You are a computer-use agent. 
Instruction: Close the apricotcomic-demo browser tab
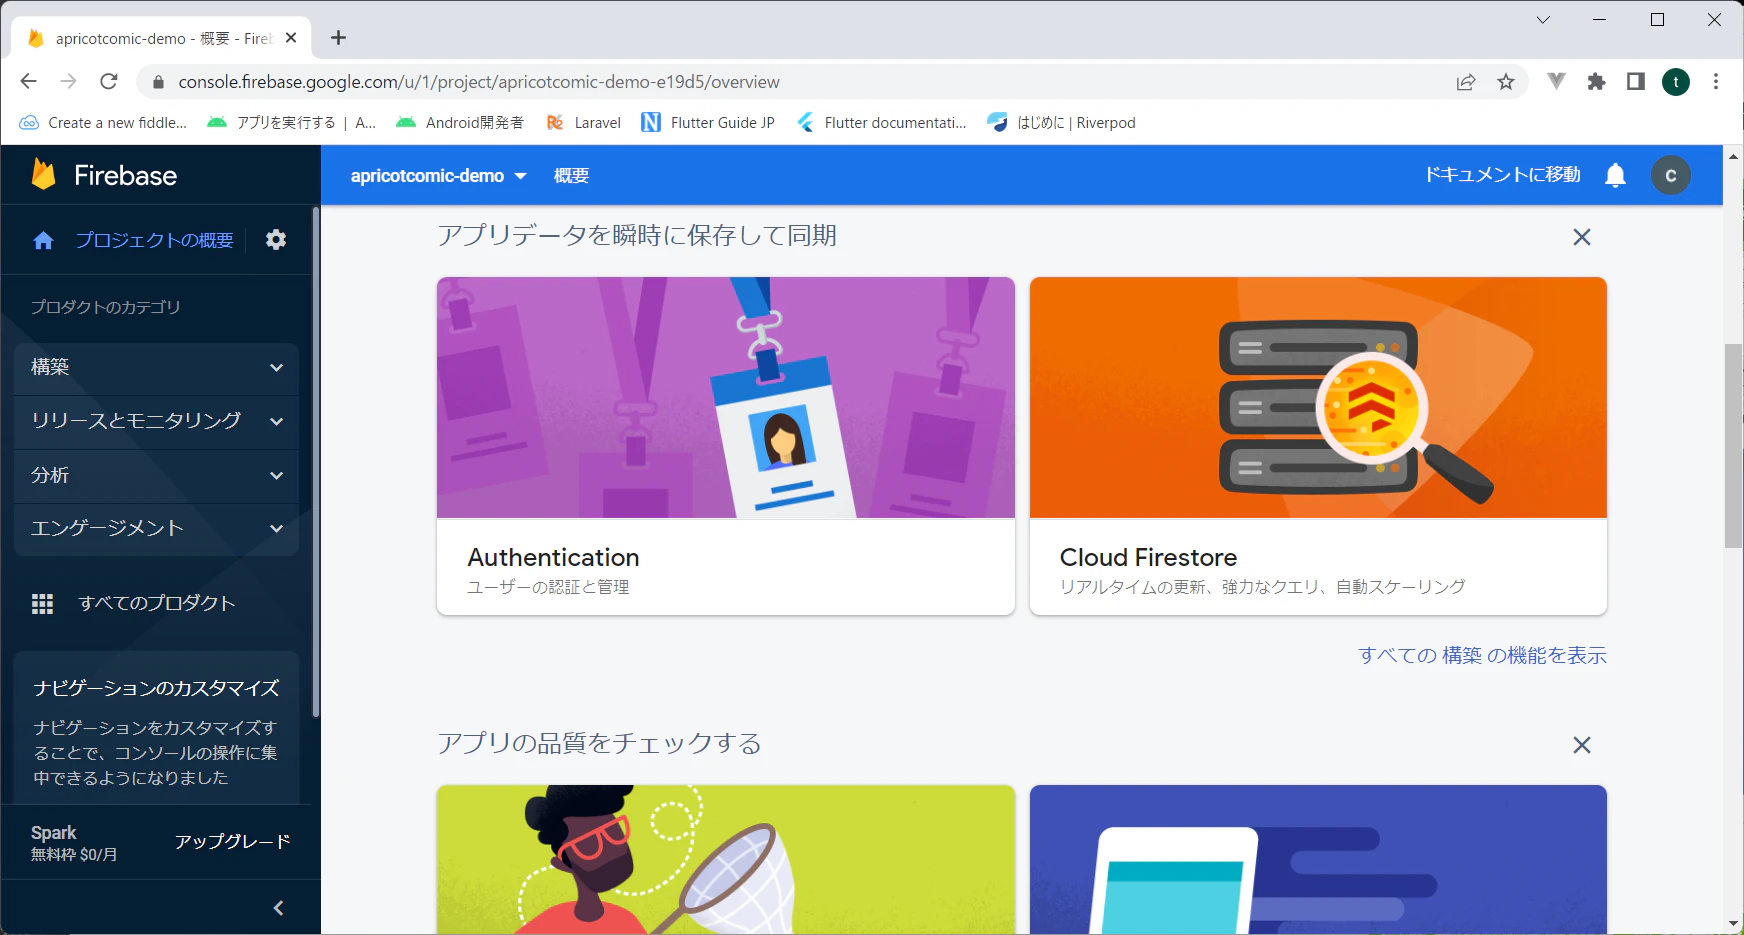pos(291,38)
